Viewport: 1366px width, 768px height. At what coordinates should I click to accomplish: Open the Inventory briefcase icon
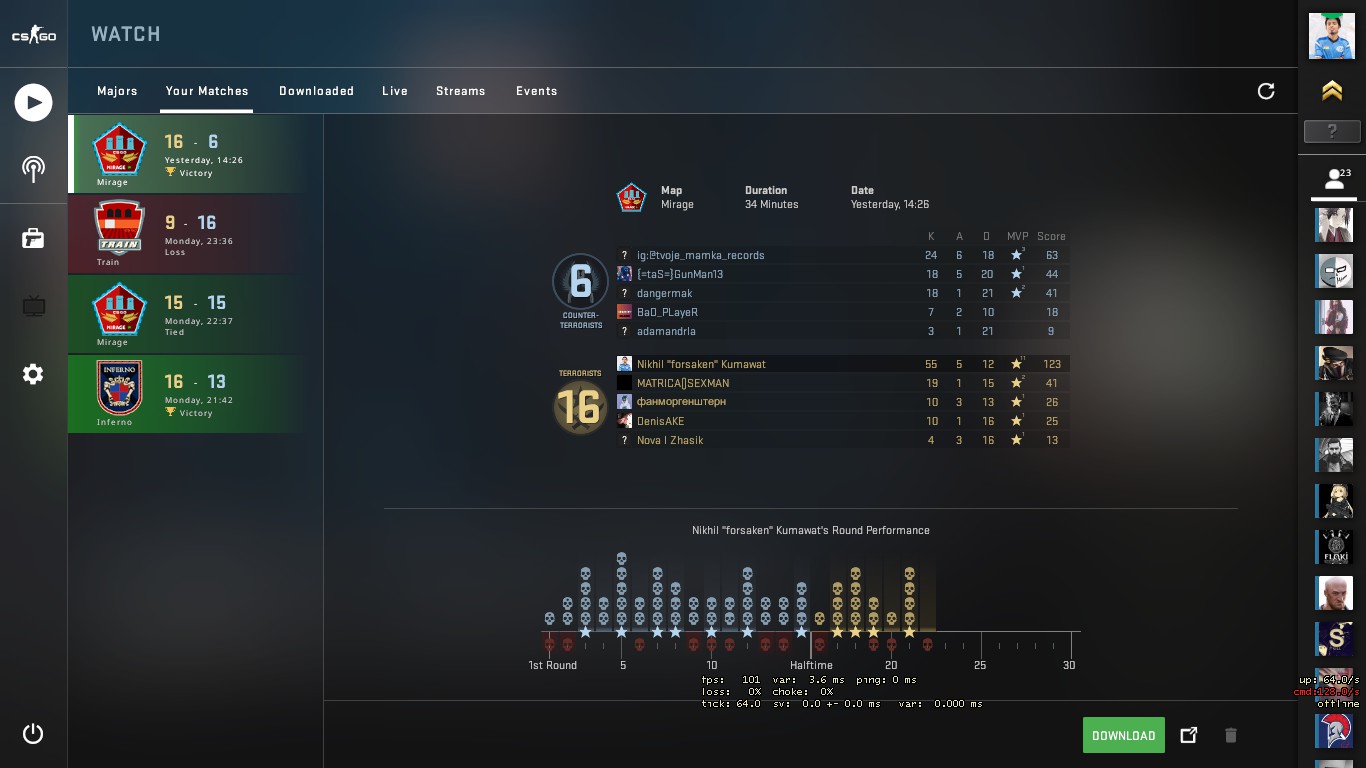[x=33, y=238]
